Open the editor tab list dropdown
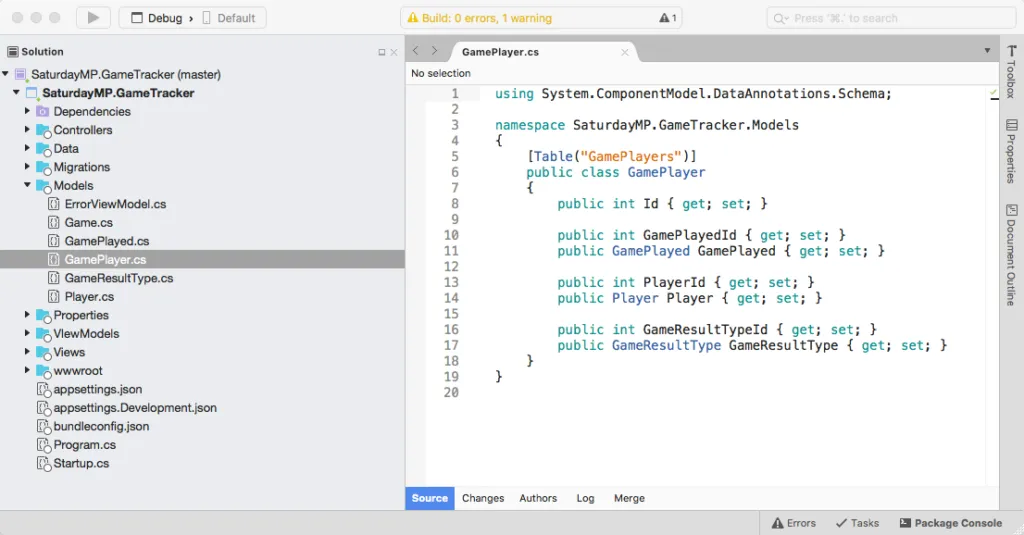The height and width of the screenshot is (535, 1024). coord(987,51)
